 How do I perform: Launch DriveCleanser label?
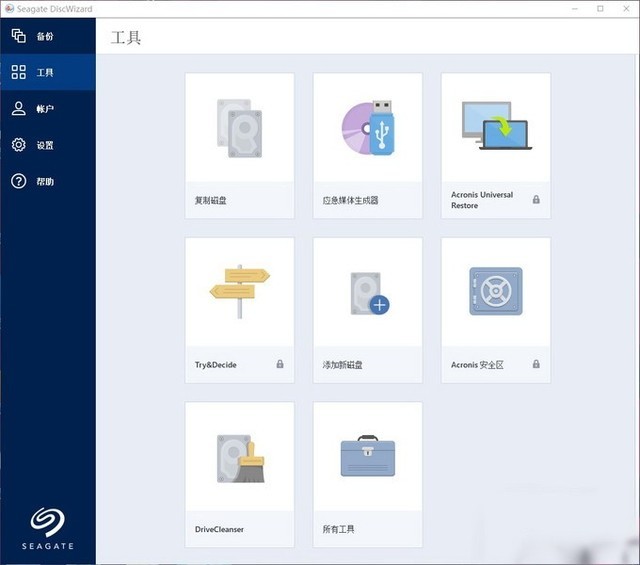[x=219, y=529]
